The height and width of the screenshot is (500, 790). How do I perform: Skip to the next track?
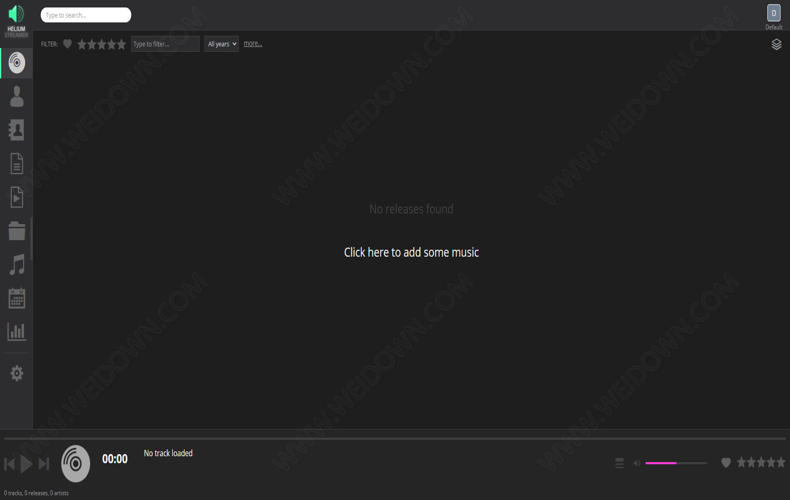point(44,464)
